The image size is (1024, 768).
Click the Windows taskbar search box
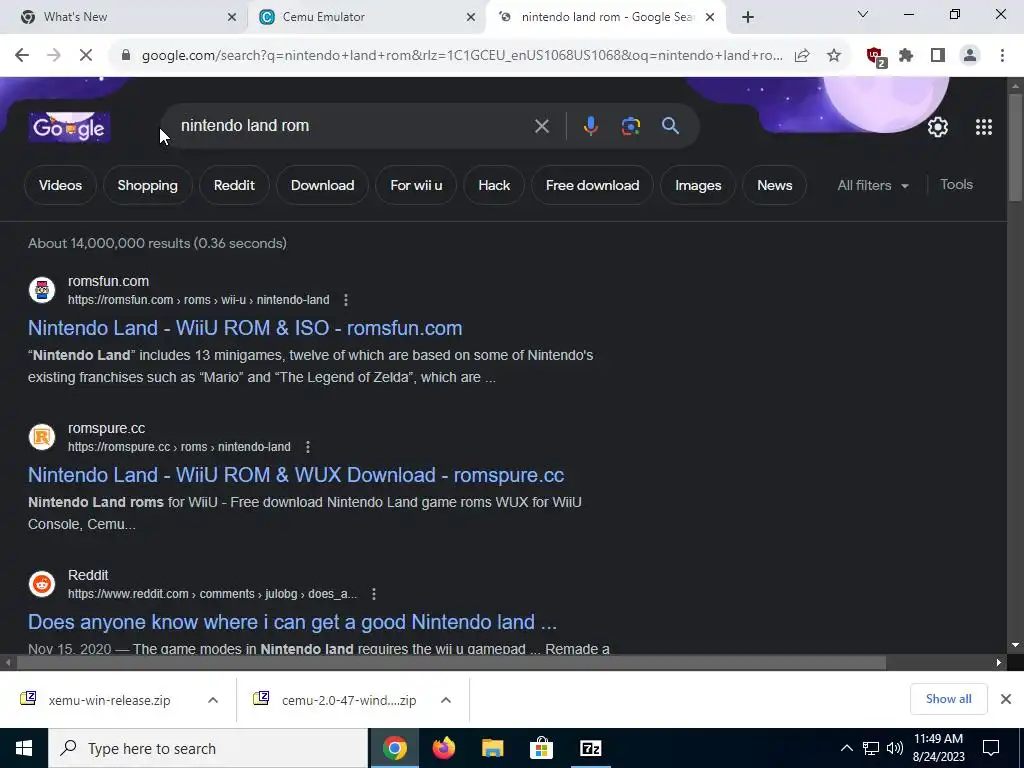(208, 748)
